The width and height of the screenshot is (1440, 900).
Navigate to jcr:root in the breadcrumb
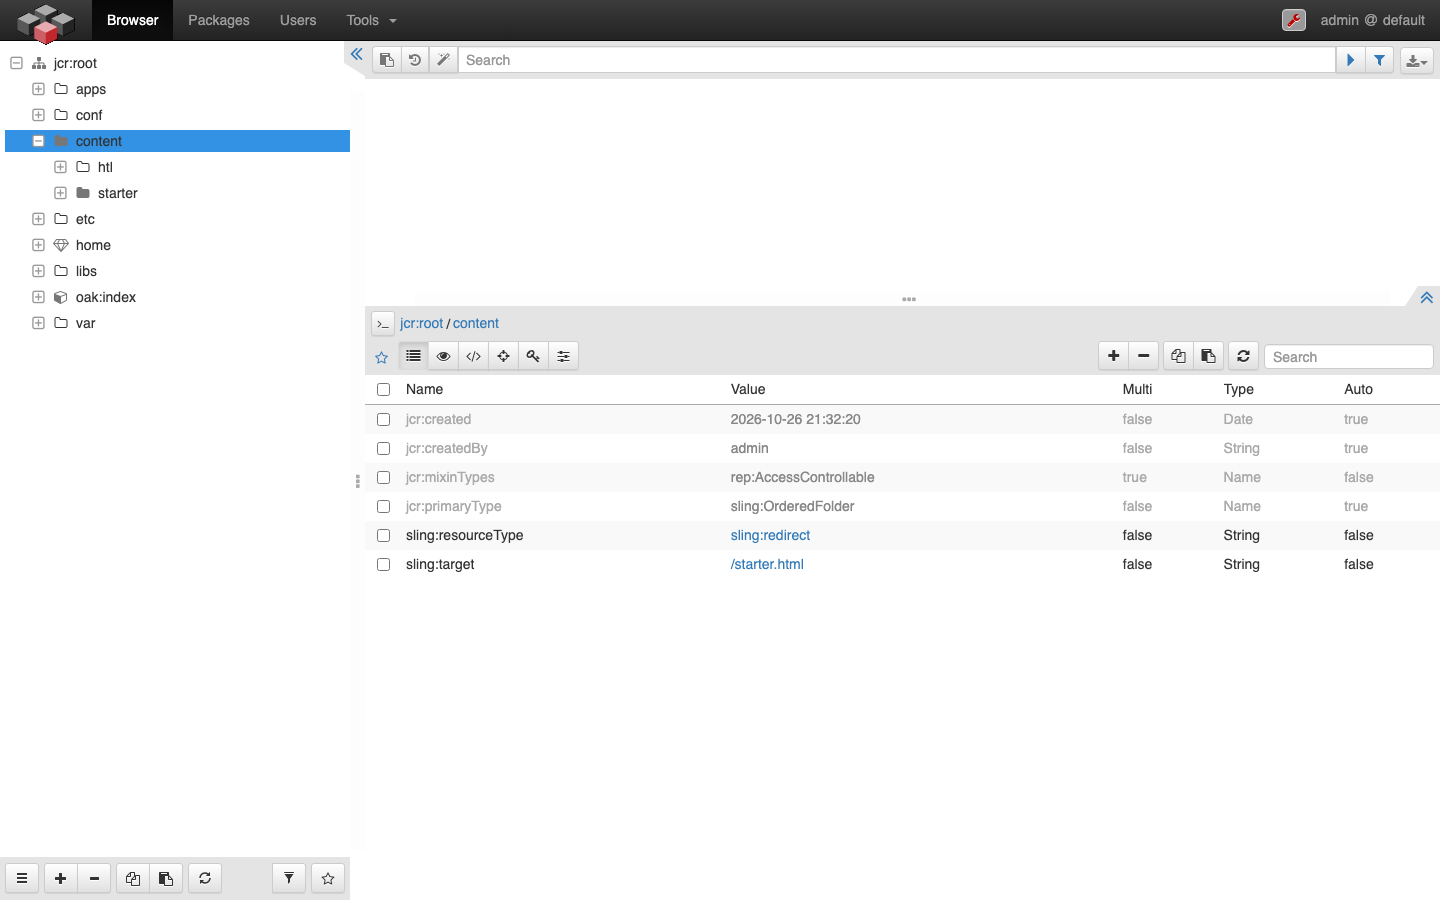coord(421,323)
